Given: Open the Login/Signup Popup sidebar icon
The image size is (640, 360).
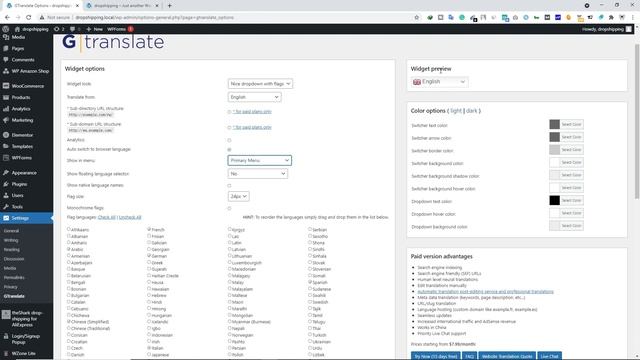Looking at the screenshot, I should (x=6, y=336).
